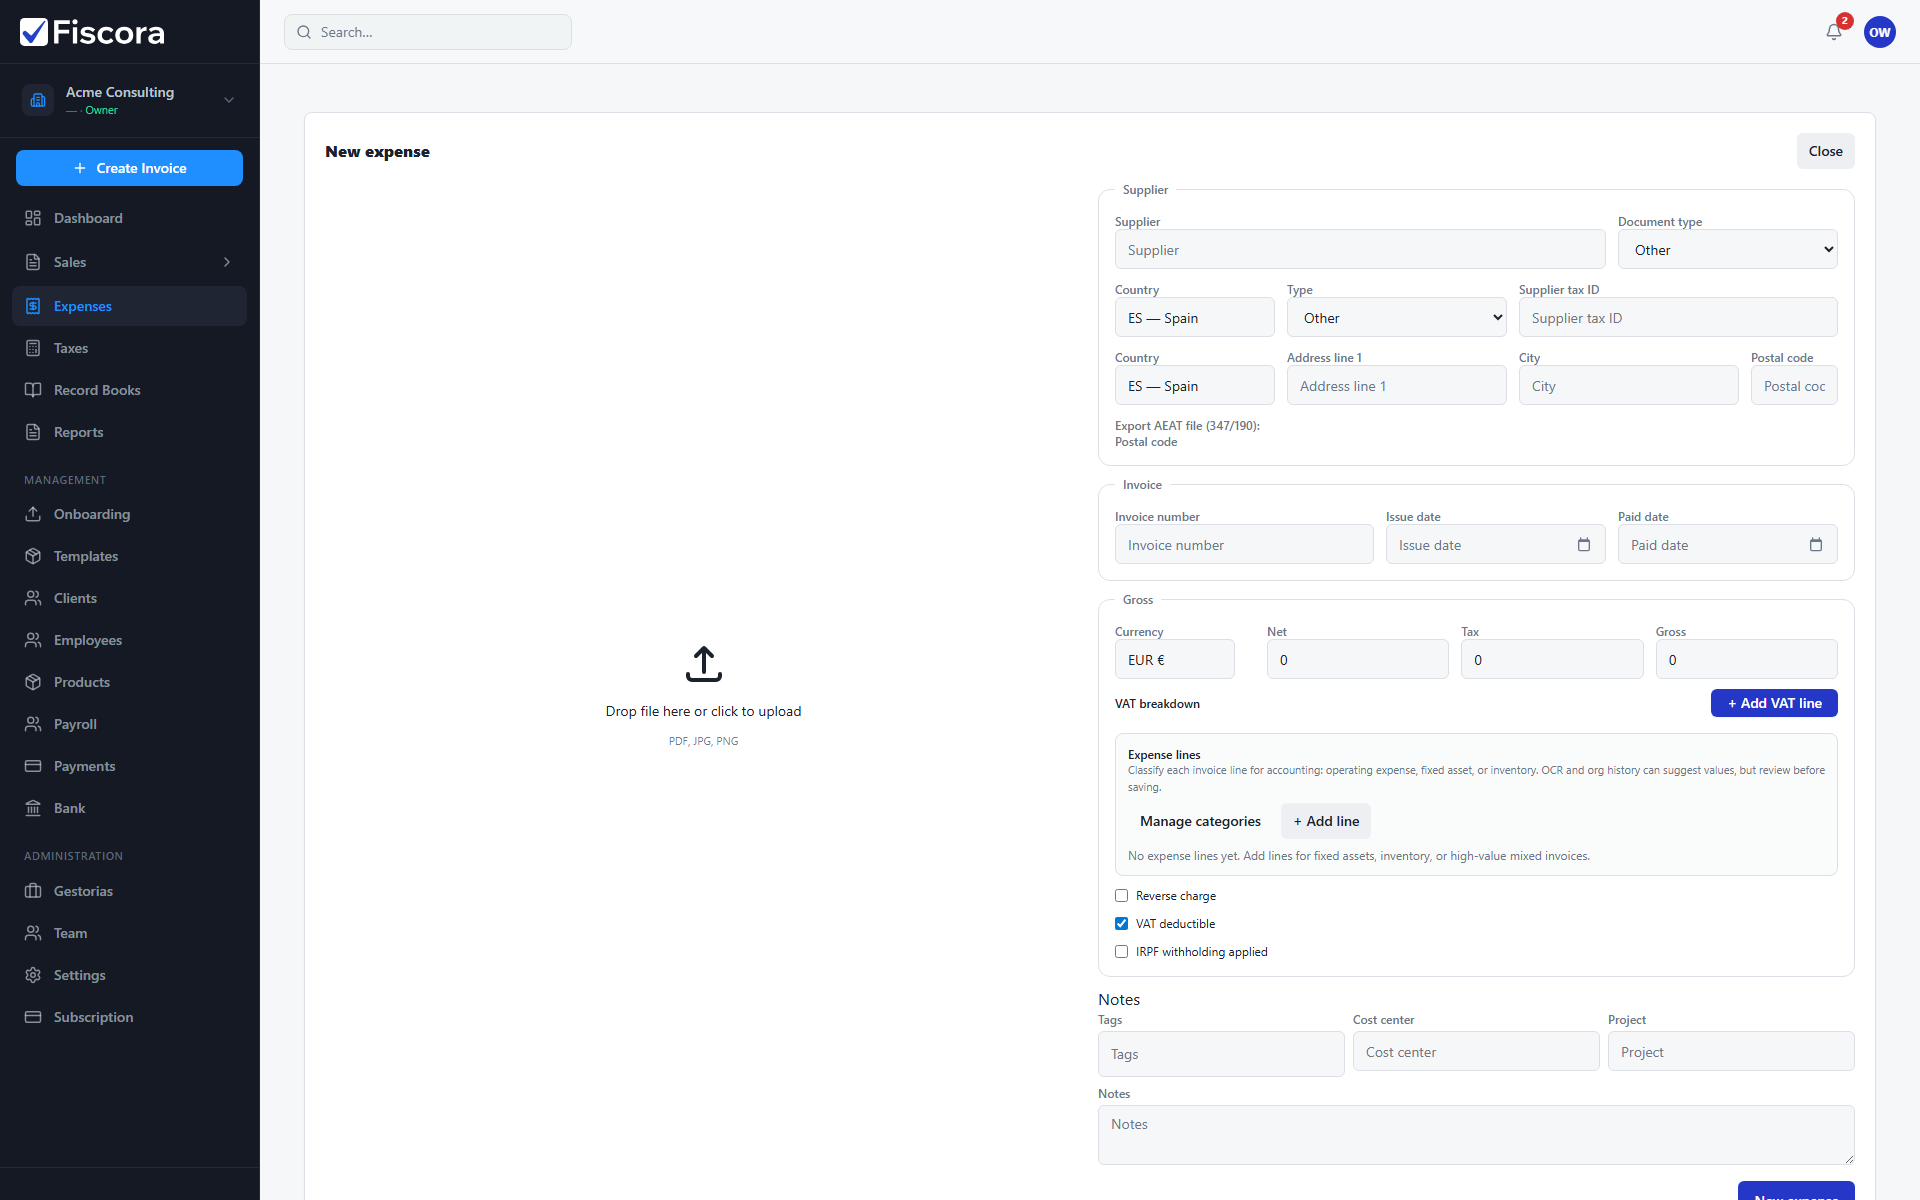Open the notifications bell
The height and width of the screenshot is (1200, 1920).
click(1834, 32)
